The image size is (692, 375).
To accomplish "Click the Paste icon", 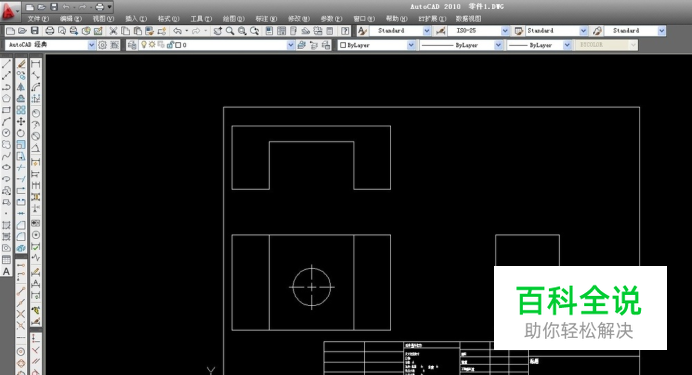I will (x=138, y=31).
